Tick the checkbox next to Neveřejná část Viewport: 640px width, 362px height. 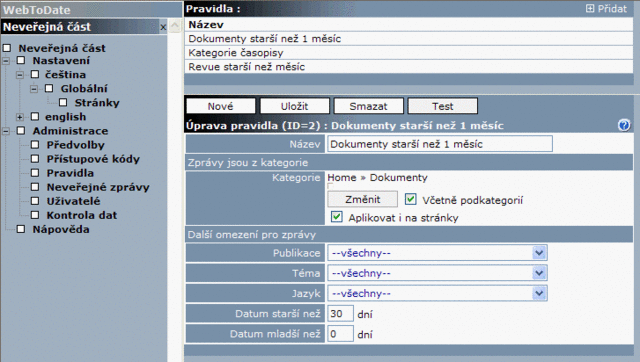tap(7, 48)
